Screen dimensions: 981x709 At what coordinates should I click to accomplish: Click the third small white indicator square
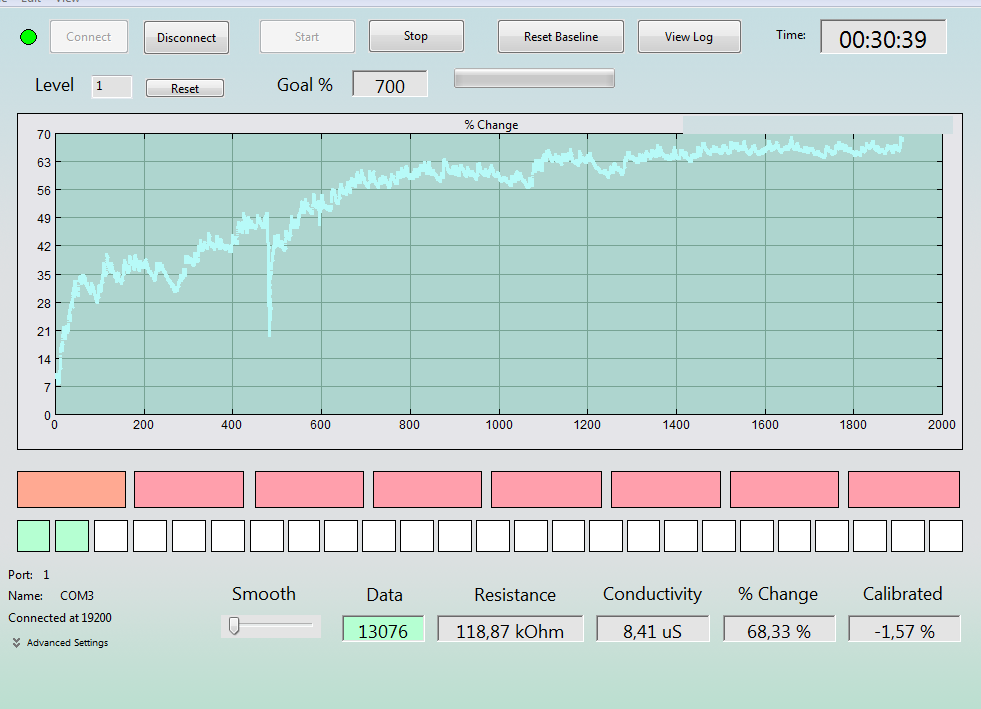[188, 536]
